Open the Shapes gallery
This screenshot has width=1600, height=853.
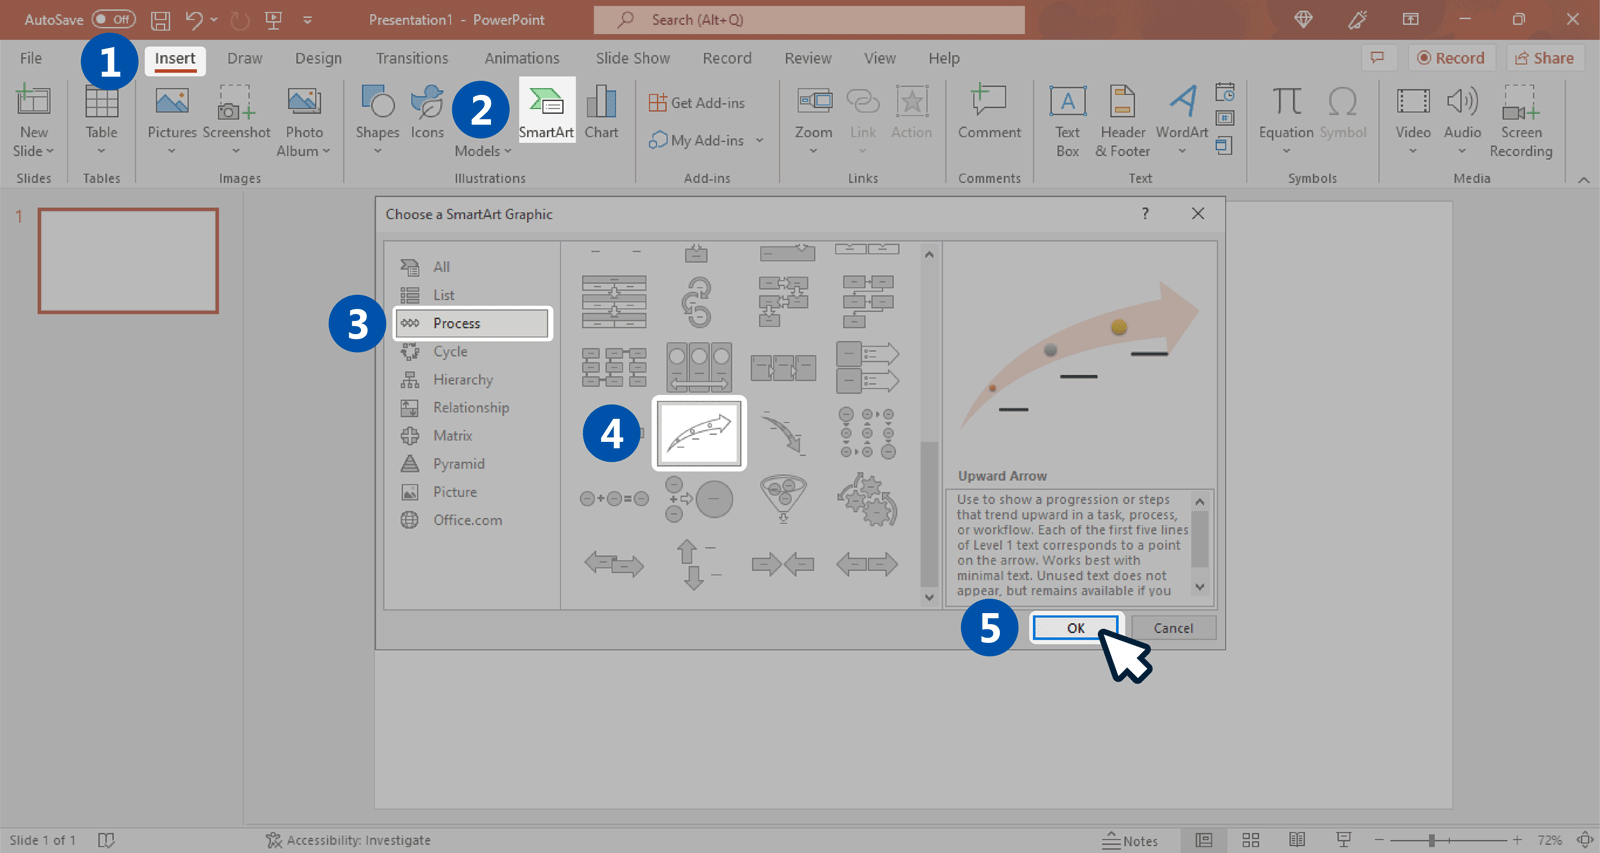pos(377,121)
